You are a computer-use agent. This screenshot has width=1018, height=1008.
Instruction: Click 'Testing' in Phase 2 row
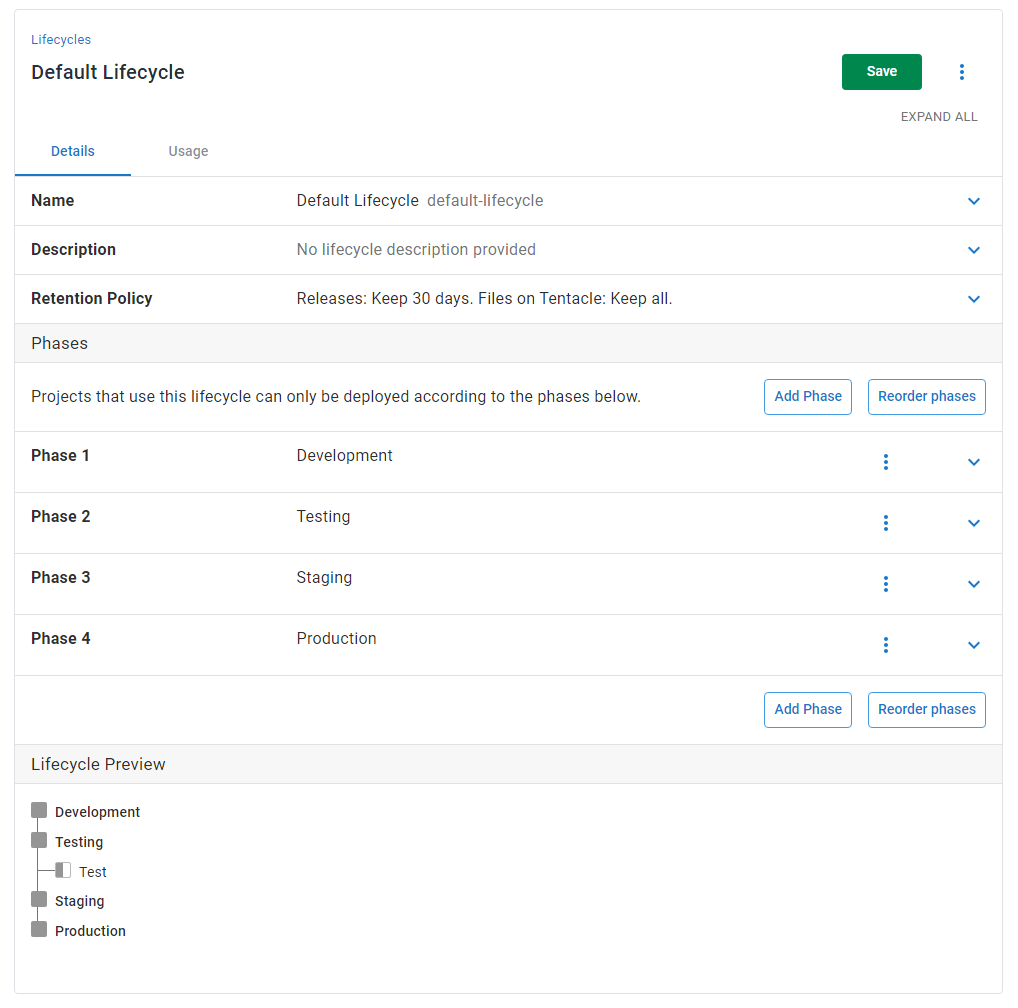(x=323, y=517)
